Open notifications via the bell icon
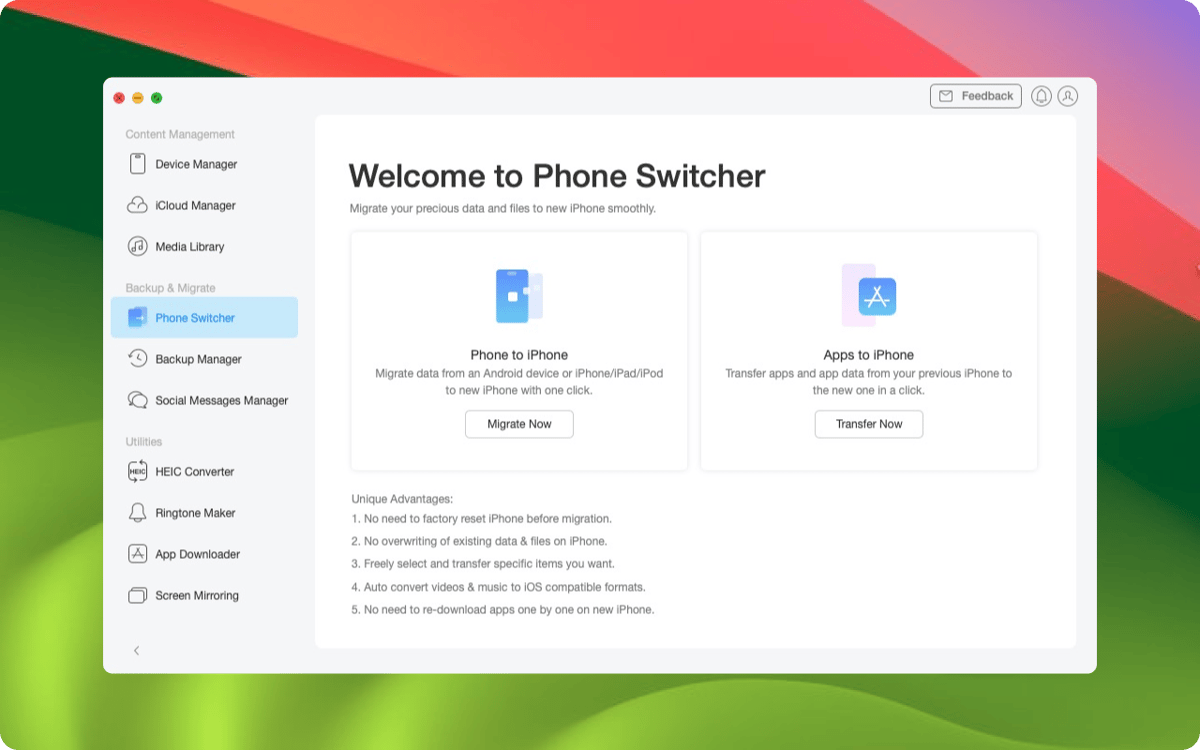 pyautogui.click(x=1041, y=96)
